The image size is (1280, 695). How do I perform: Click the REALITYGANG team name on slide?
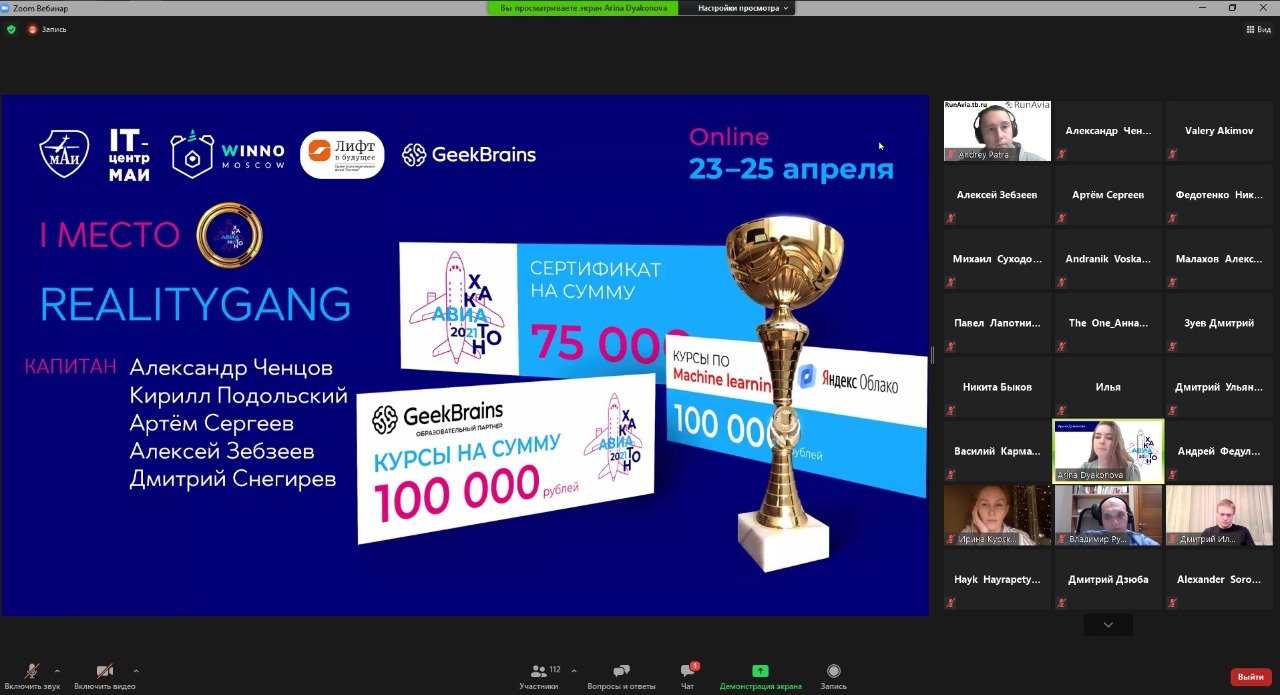(x=195, y=305)
